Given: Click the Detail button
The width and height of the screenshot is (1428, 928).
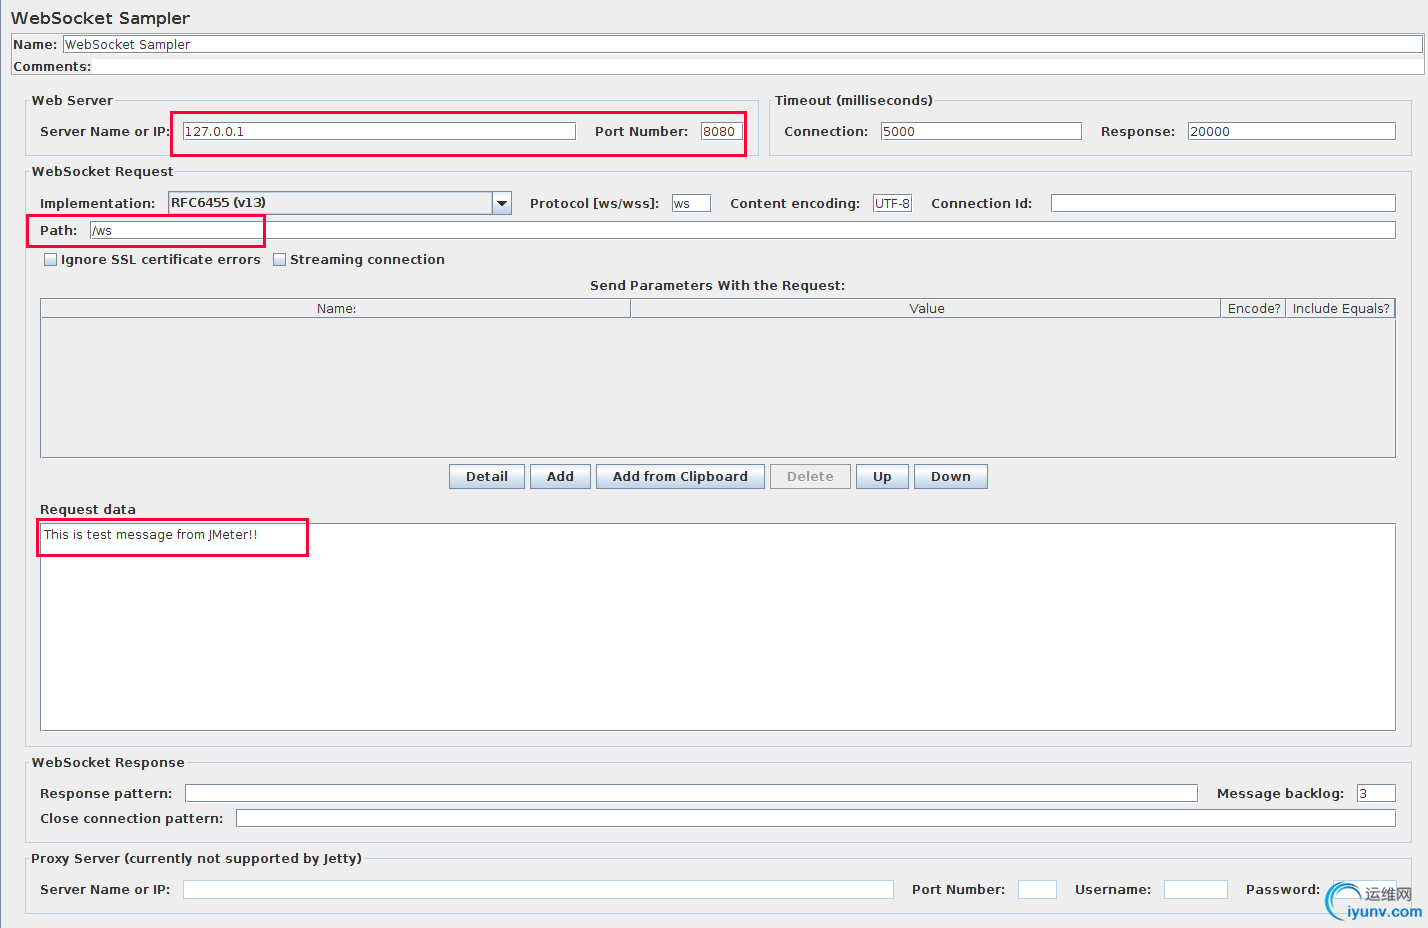Looking at the screenshot, I should pos(487,476).
